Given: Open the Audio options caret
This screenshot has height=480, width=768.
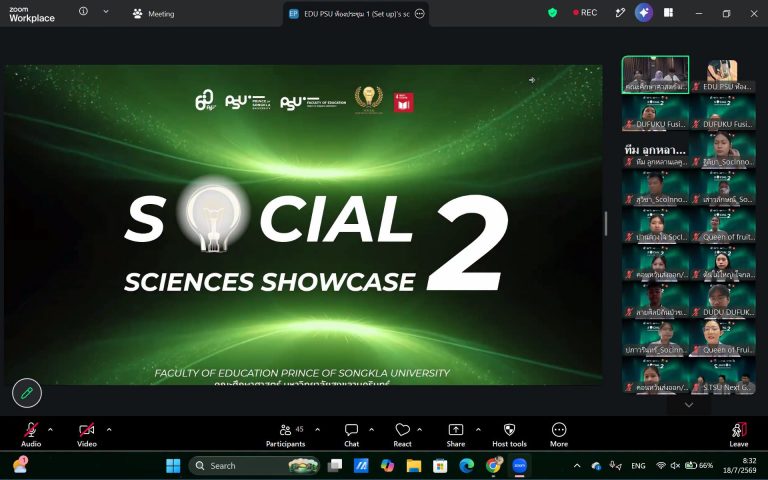Looking at the screenshot, I should (x=50, y=430).
